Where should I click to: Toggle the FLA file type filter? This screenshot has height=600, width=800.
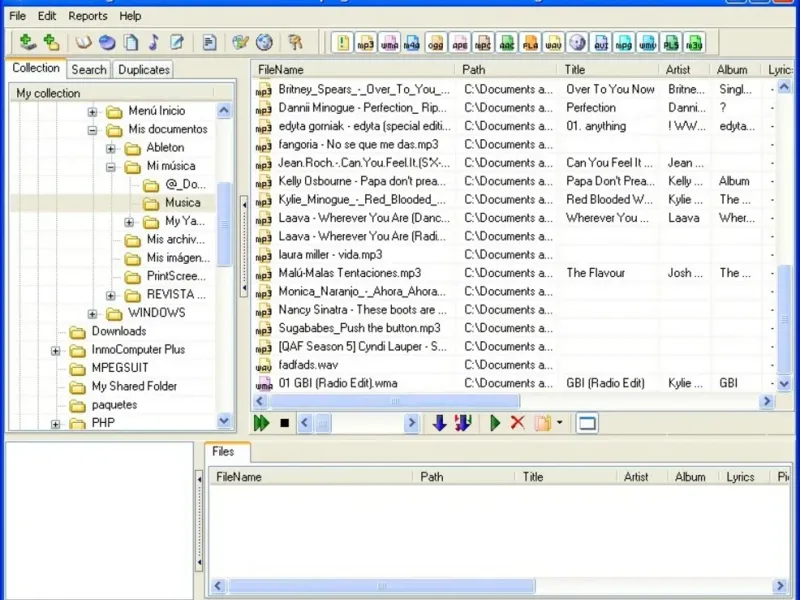coord(531,43)
